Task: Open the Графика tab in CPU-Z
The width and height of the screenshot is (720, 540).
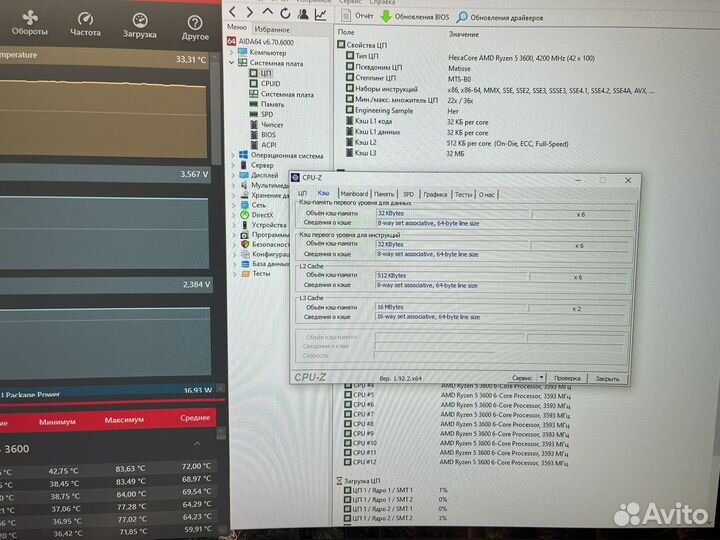Action: (435, 195)
